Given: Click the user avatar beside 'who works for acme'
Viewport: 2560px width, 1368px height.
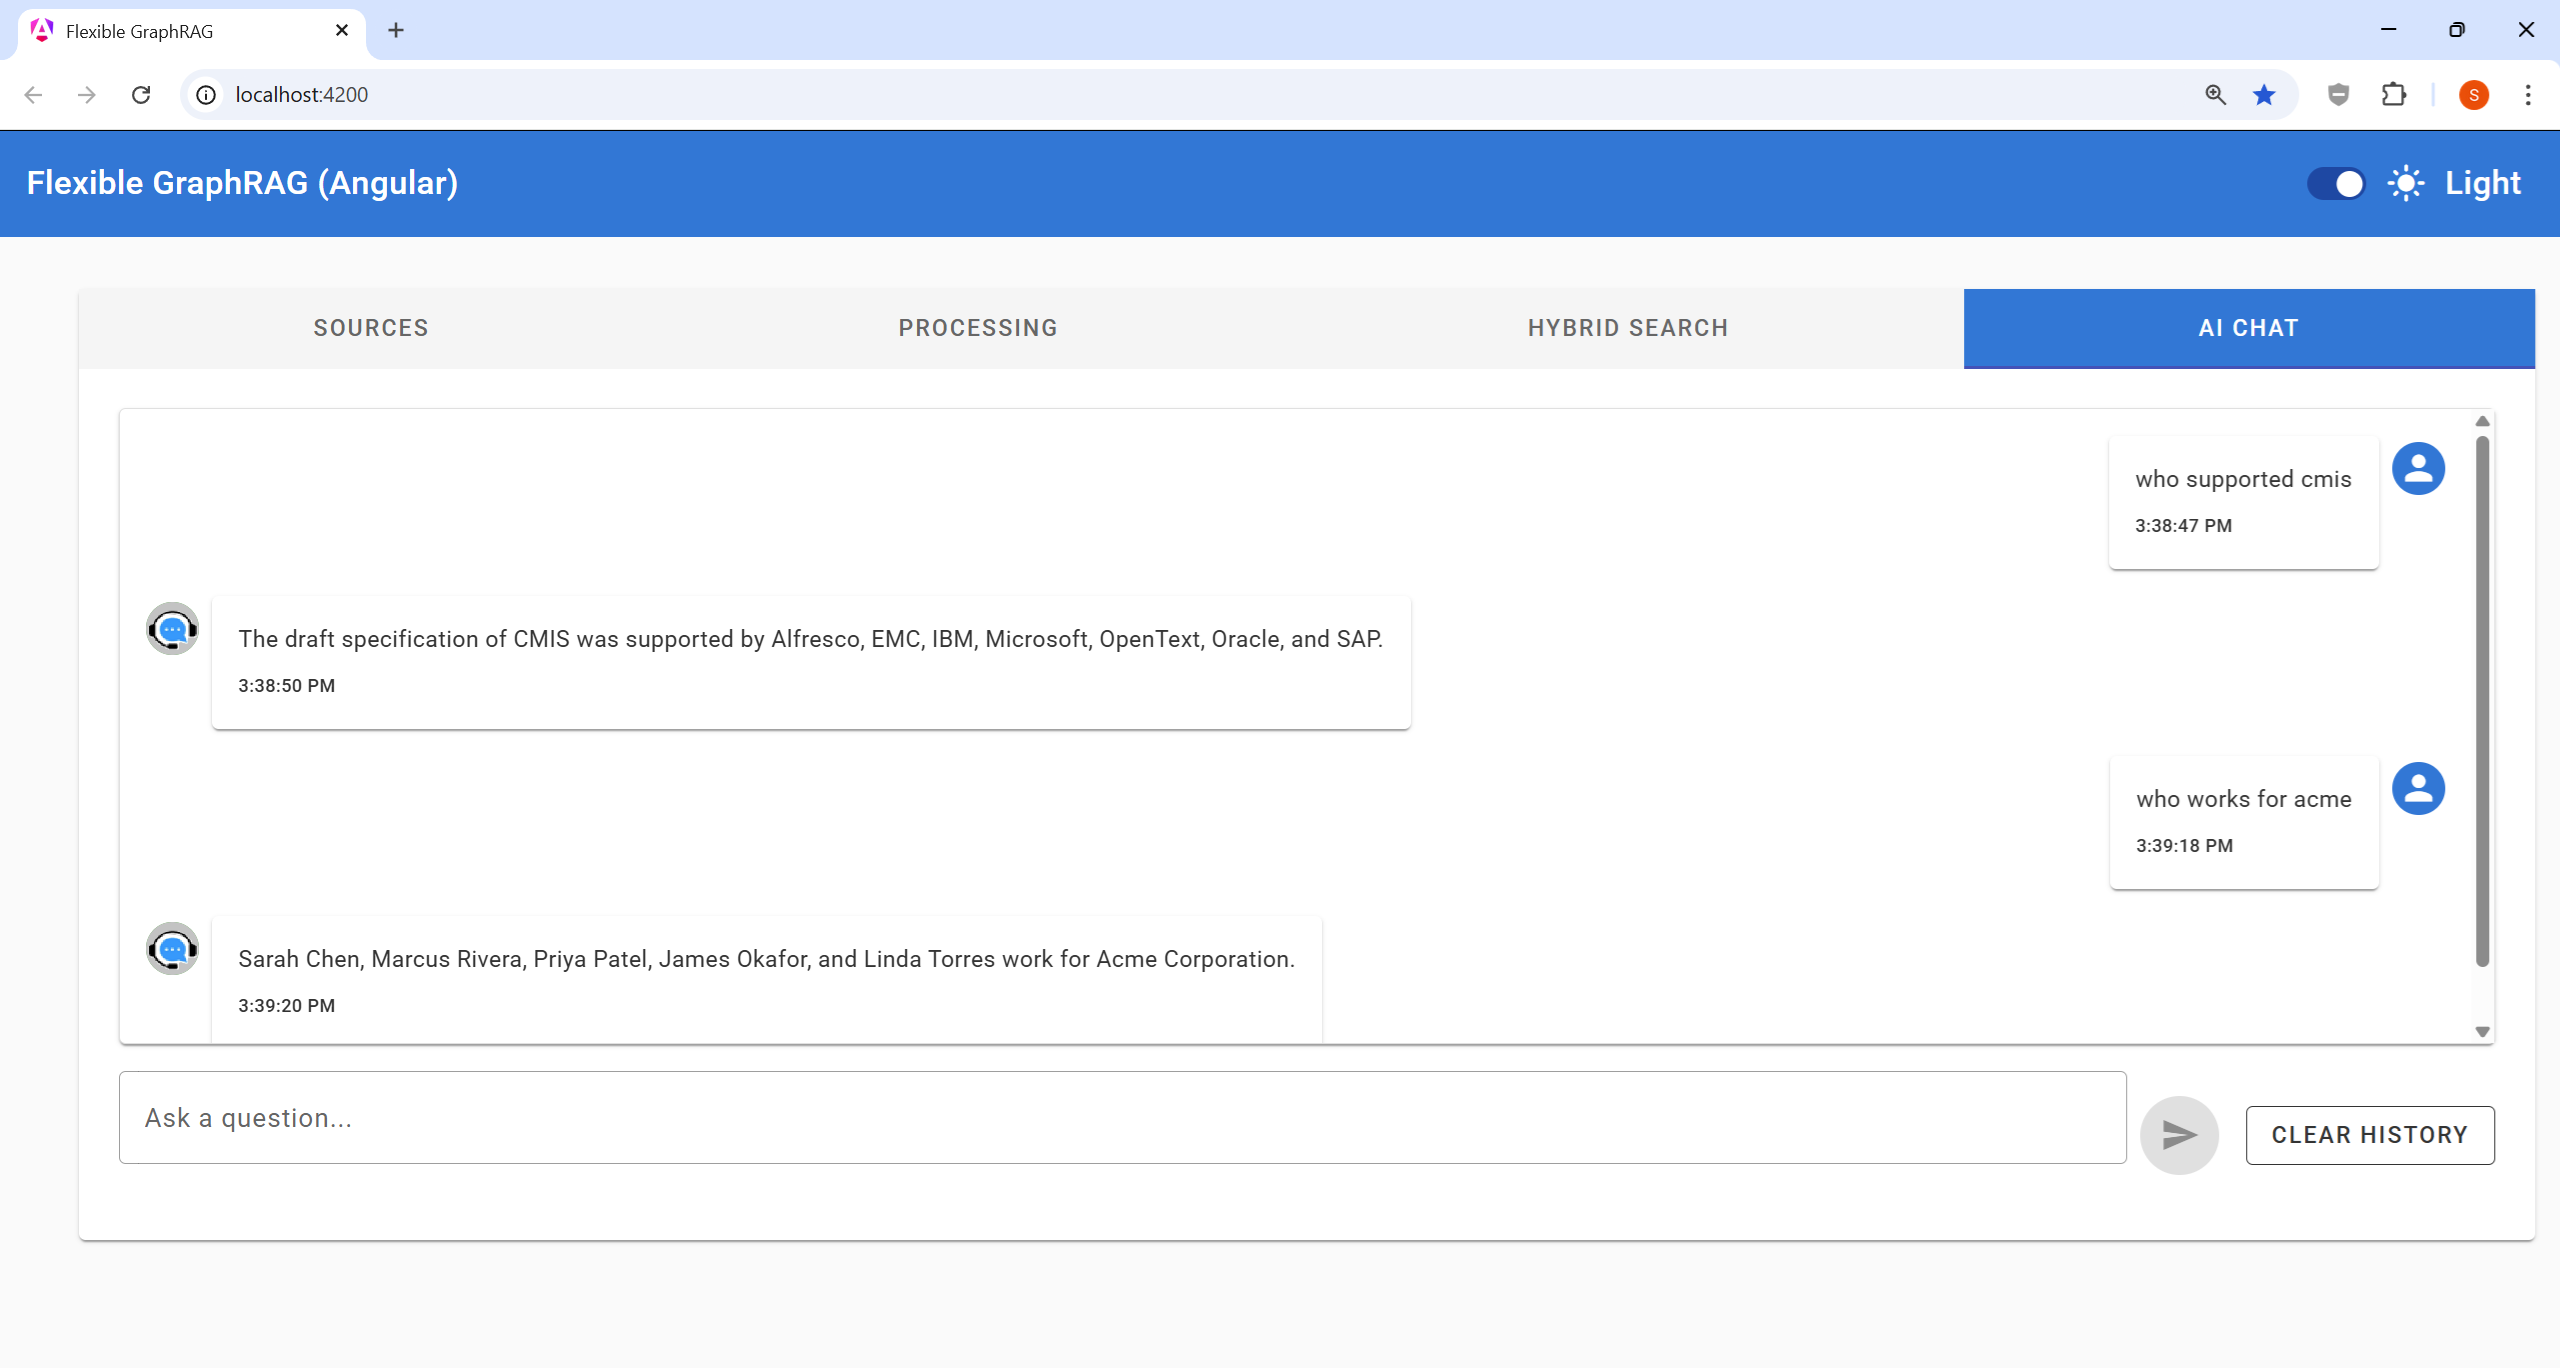Looking at the screenshot, I should [2418, 789].
